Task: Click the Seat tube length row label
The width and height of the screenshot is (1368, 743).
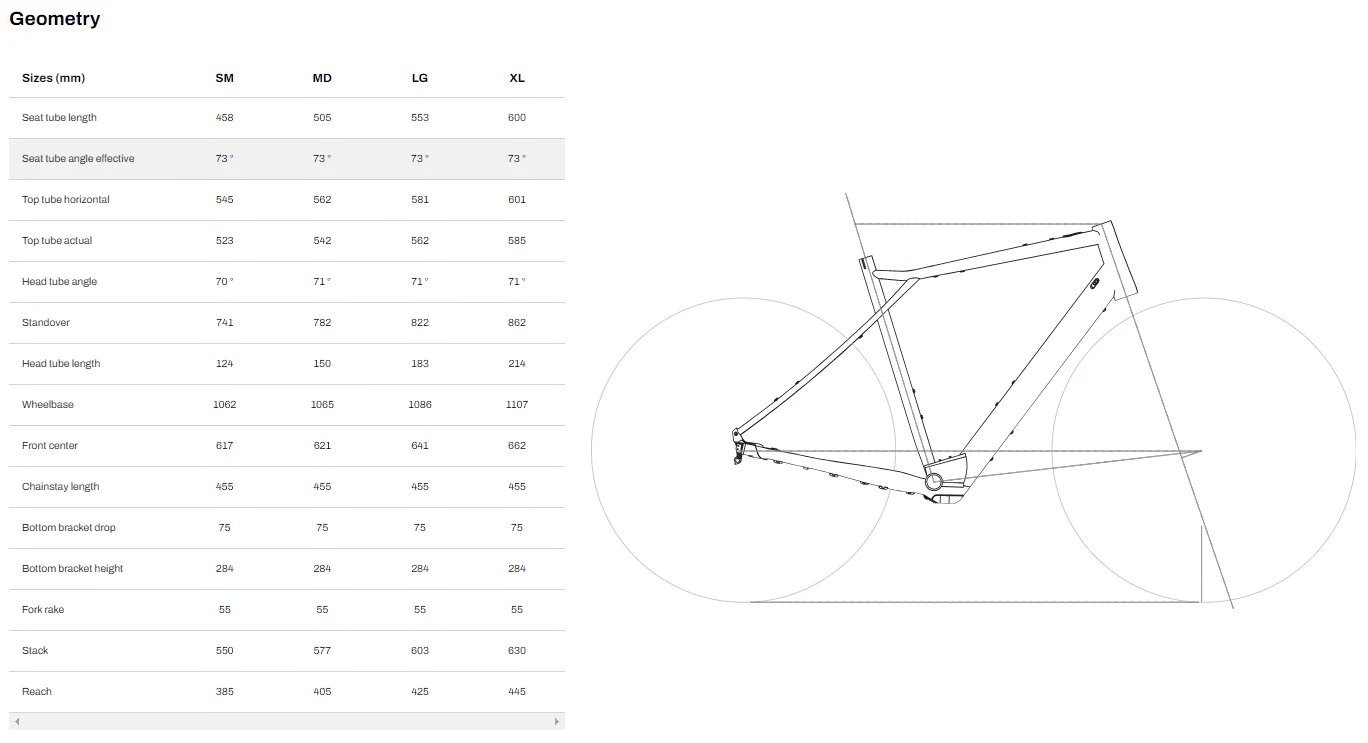Action: pos(59,118)
